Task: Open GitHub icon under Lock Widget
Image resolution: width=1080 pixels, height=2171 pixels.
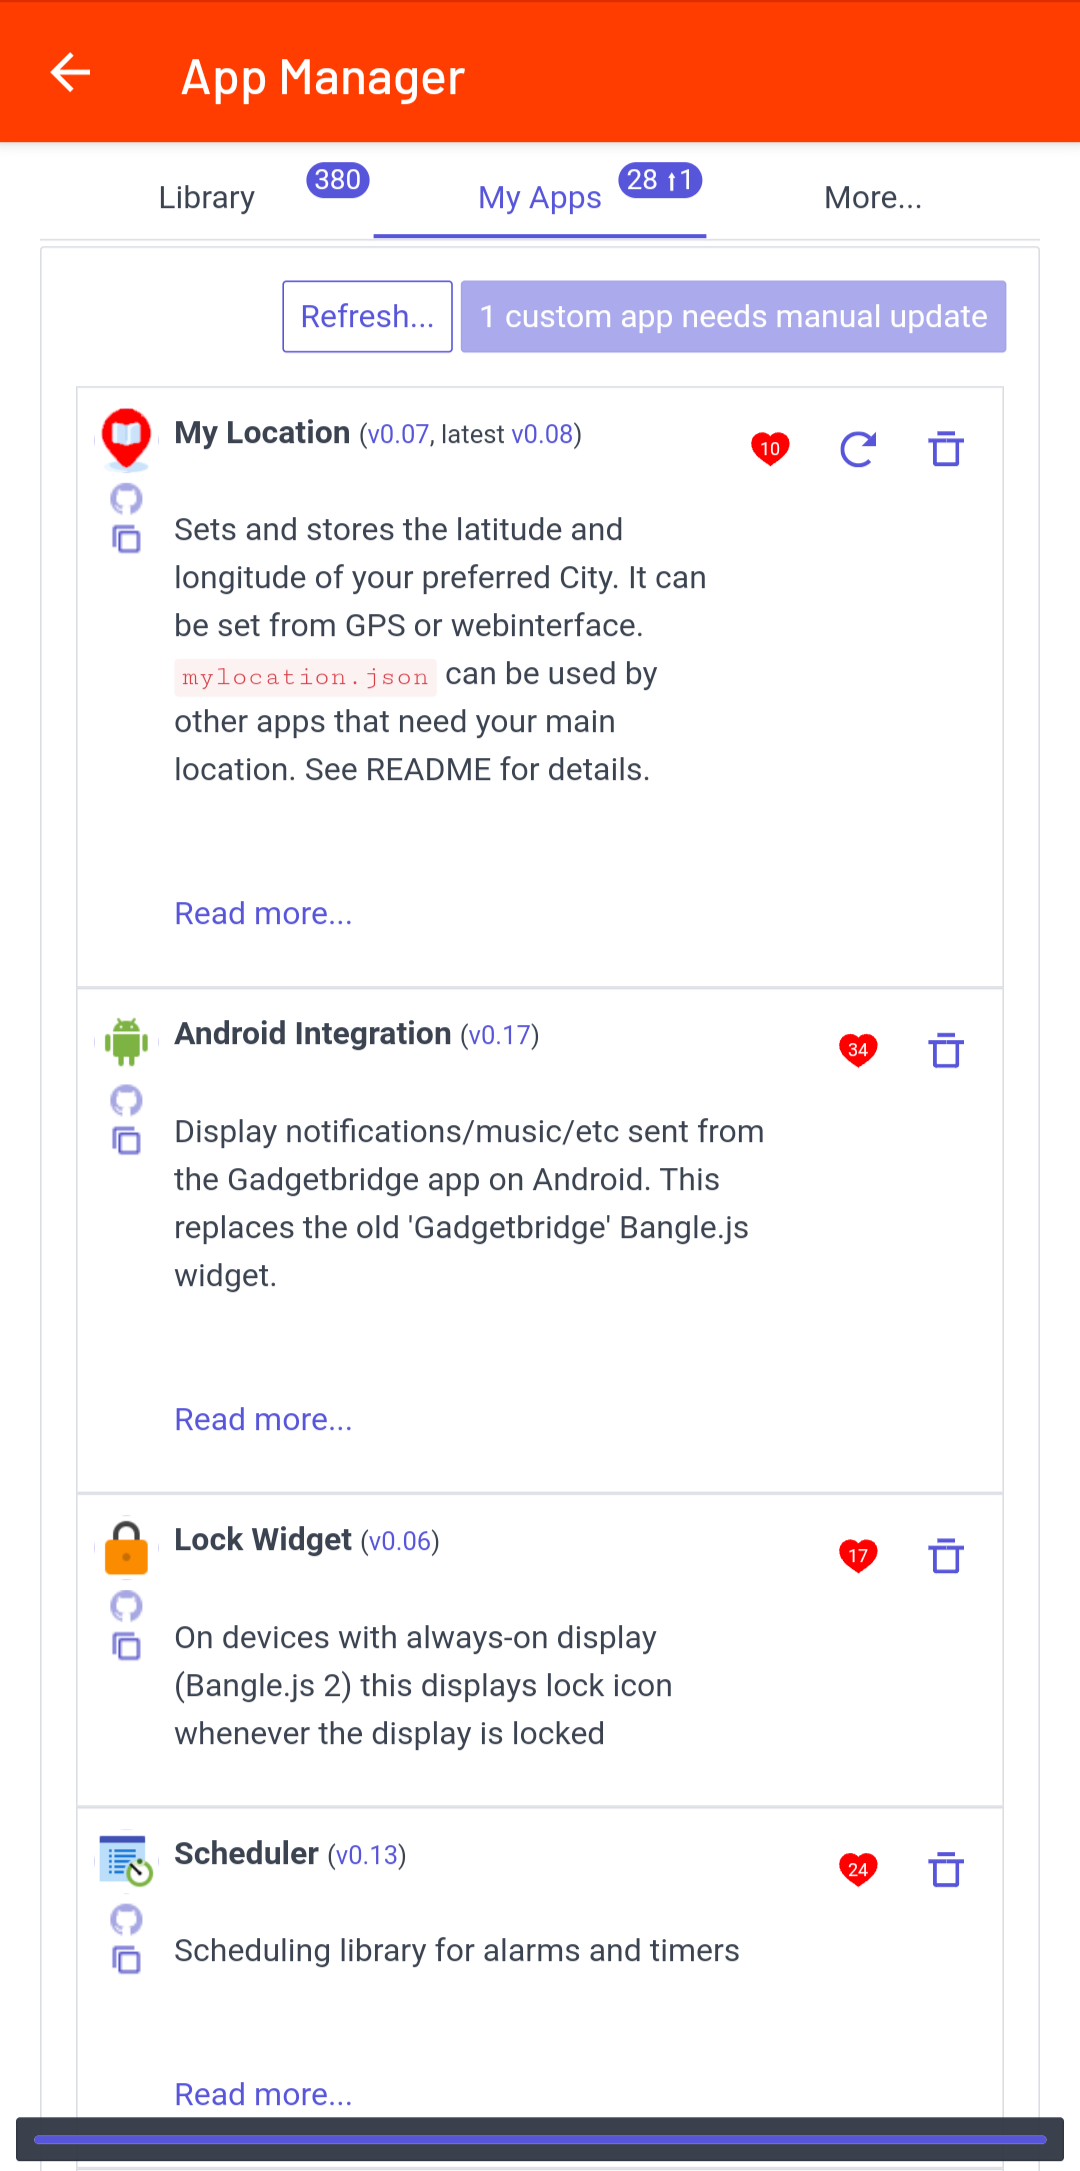Action: pyautogui.click(x=126, y=1606)
